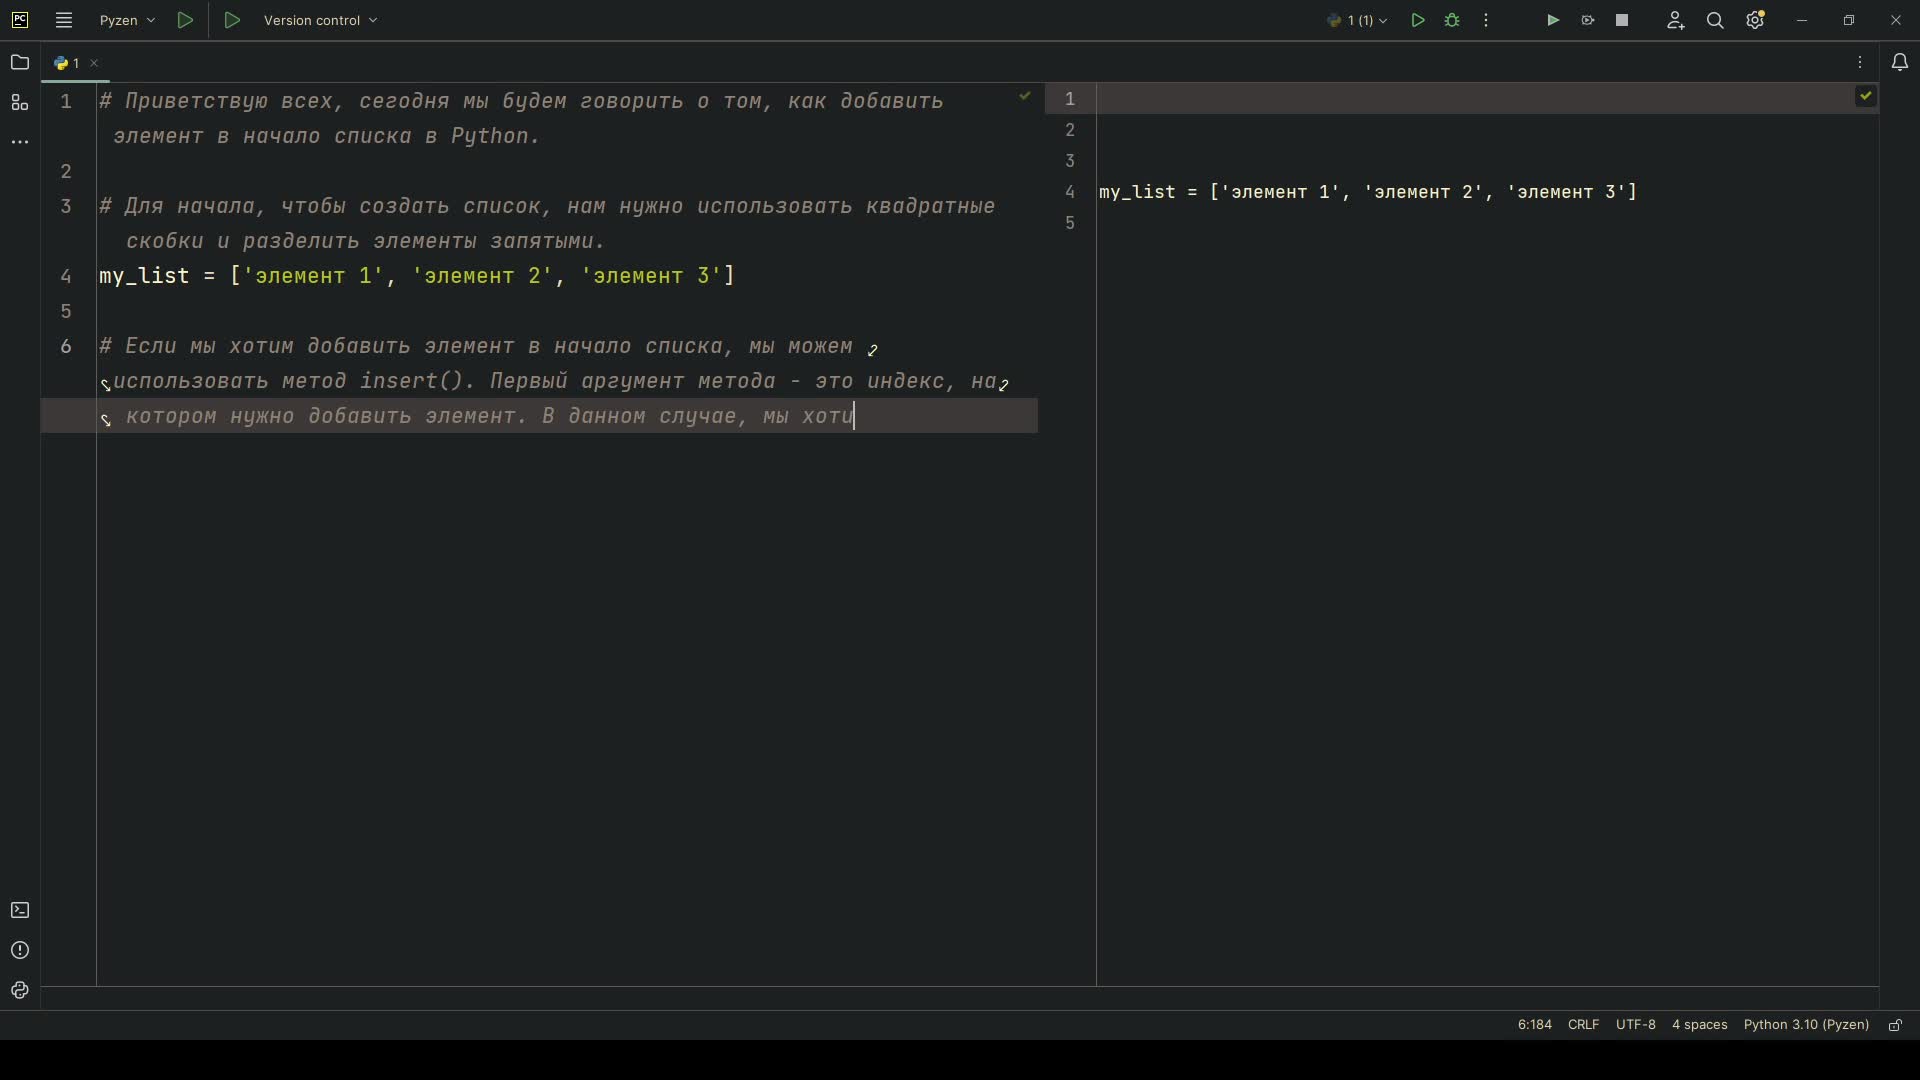Open the Terminal tool window

coord(20,910)
